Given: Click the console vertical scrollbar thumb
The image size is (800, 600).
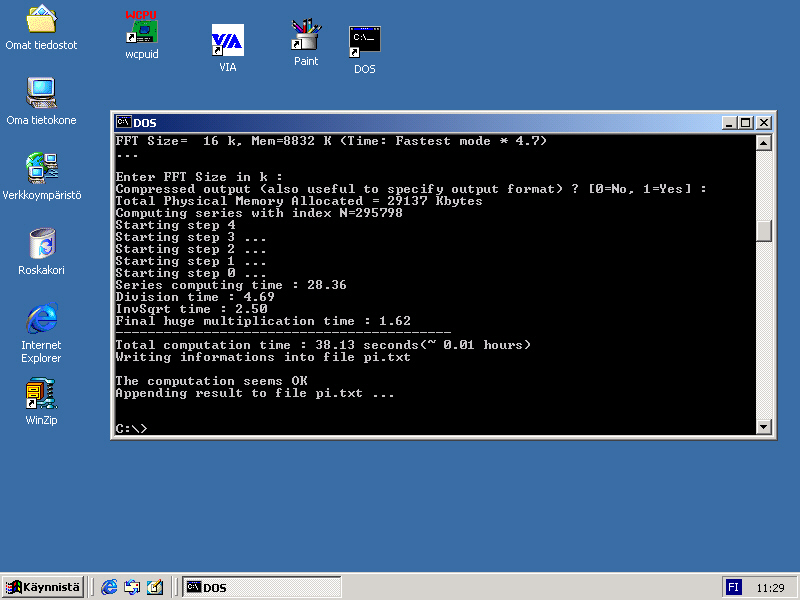Looking at the screenshot, I should click(x=764, y=231).
